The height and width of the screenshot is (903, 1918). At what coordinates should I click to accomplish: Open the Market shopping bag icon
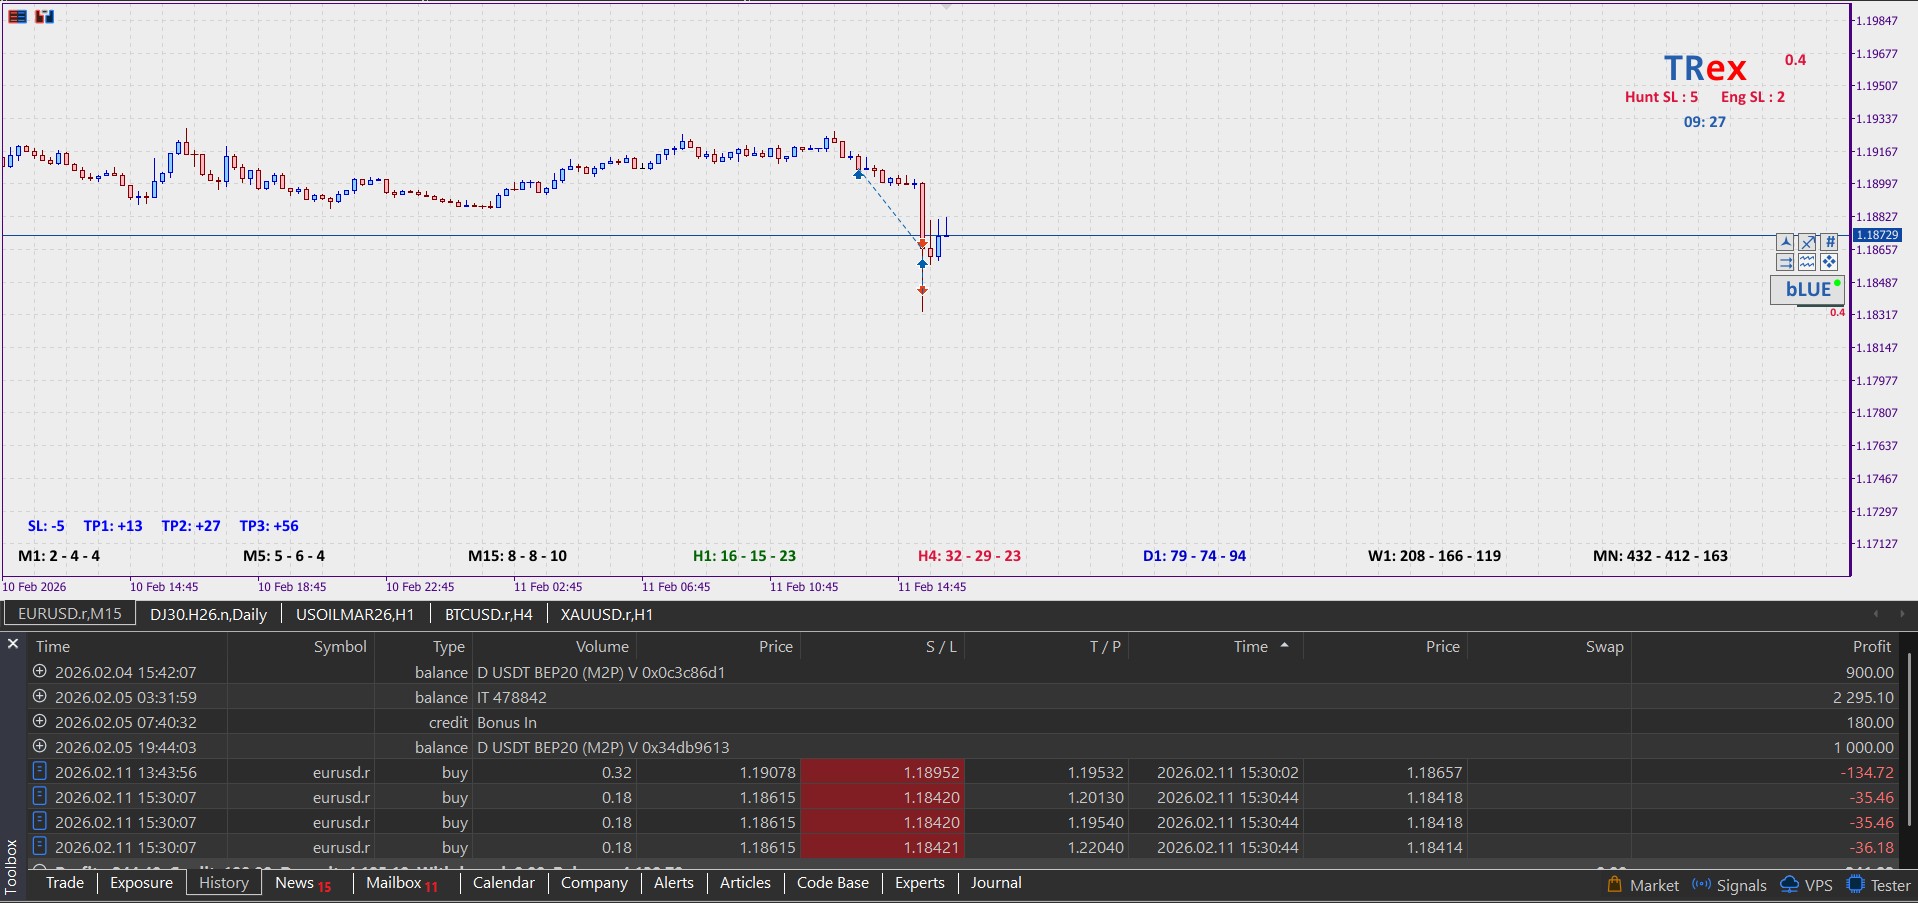point(1614,884)
